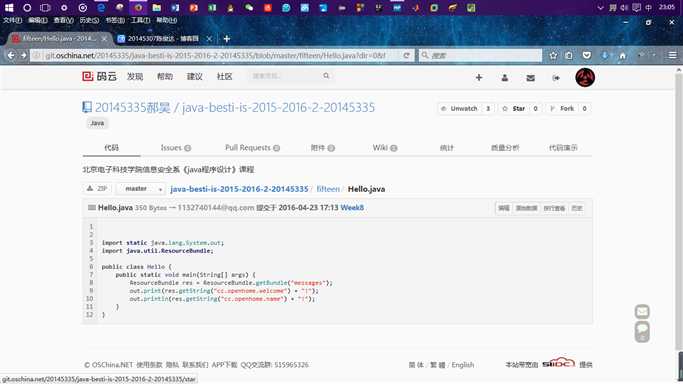Image resolution: width=683 pixels, height=384 pixels.
Task: Open the 编辑 menu in menu bar
Action: [x=37, y=20]
